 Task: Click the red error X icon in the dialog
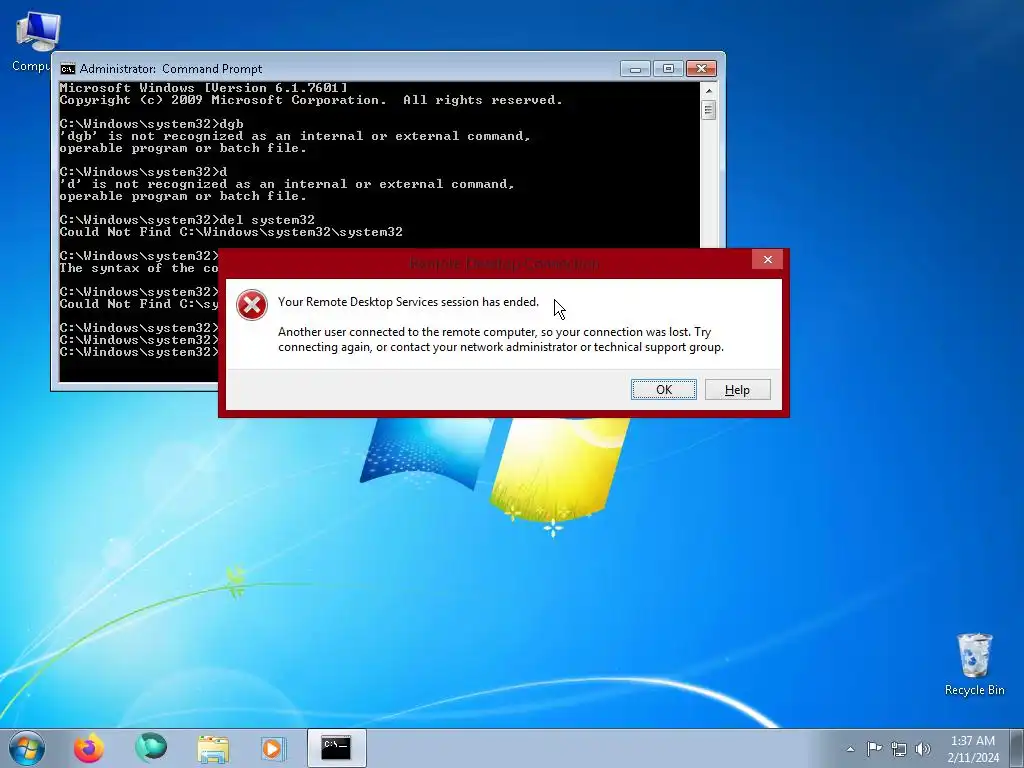click(252, 305)
